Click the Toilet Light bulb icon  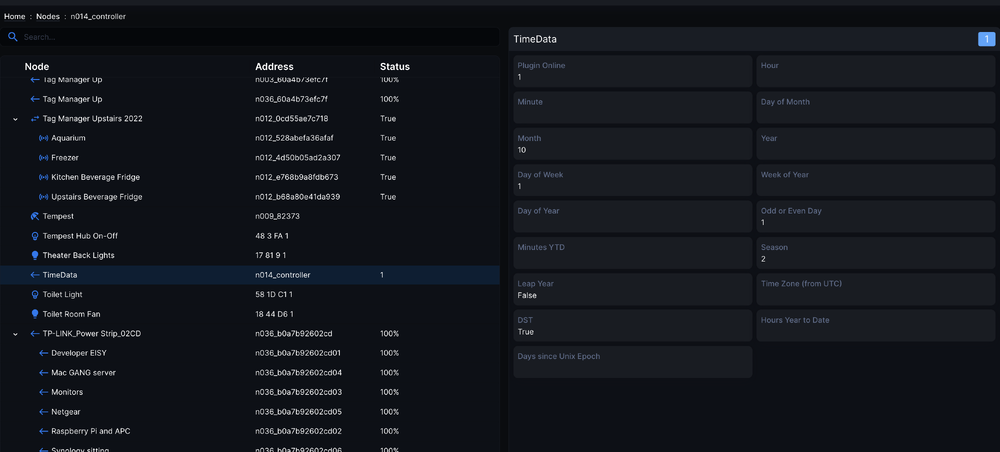click(35, 294)
